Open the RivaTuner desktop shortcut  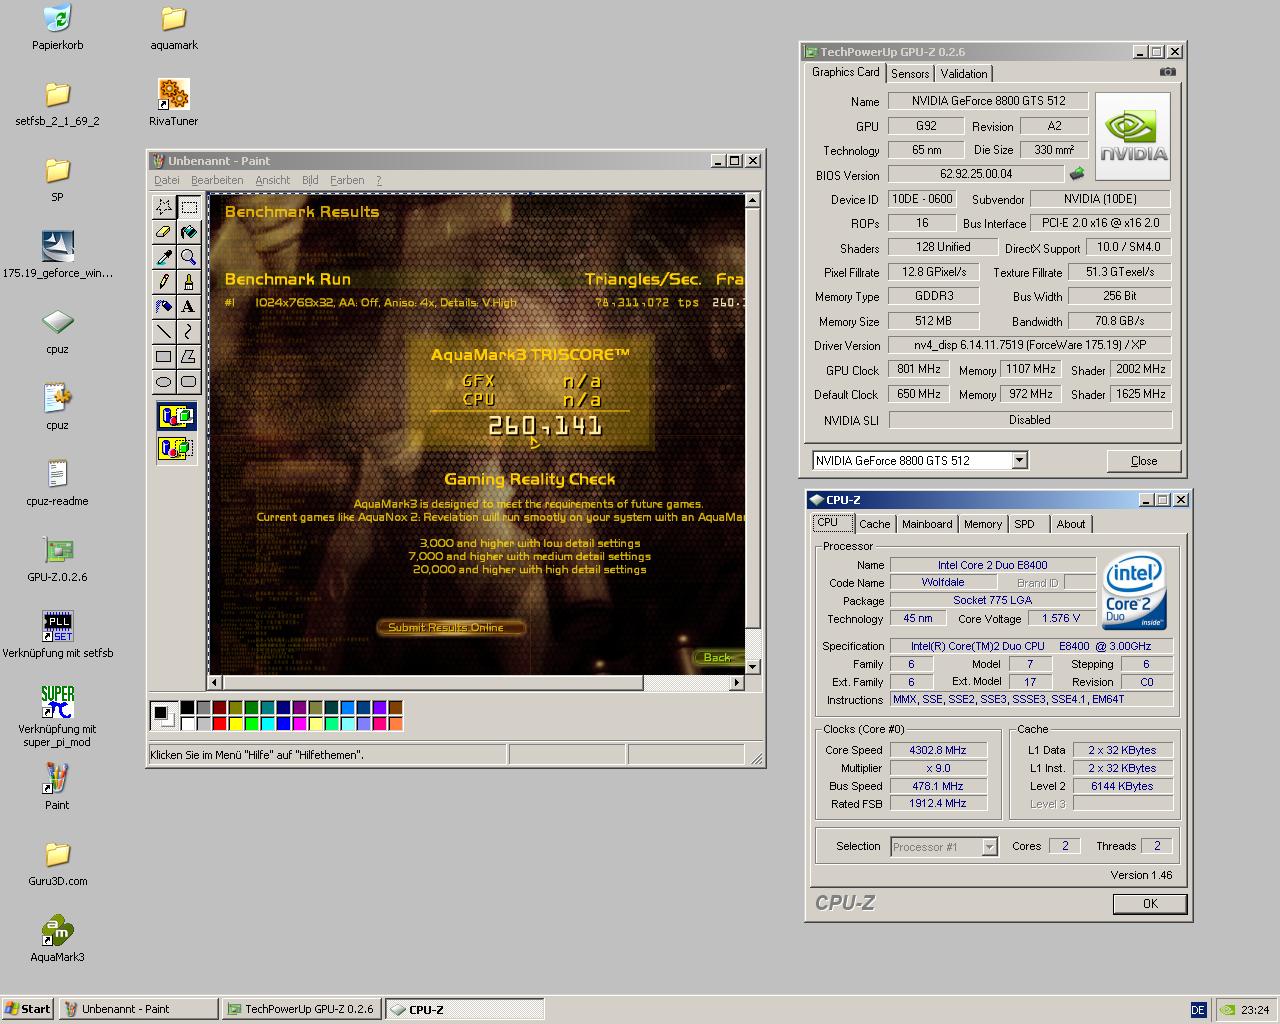point(173,103)
